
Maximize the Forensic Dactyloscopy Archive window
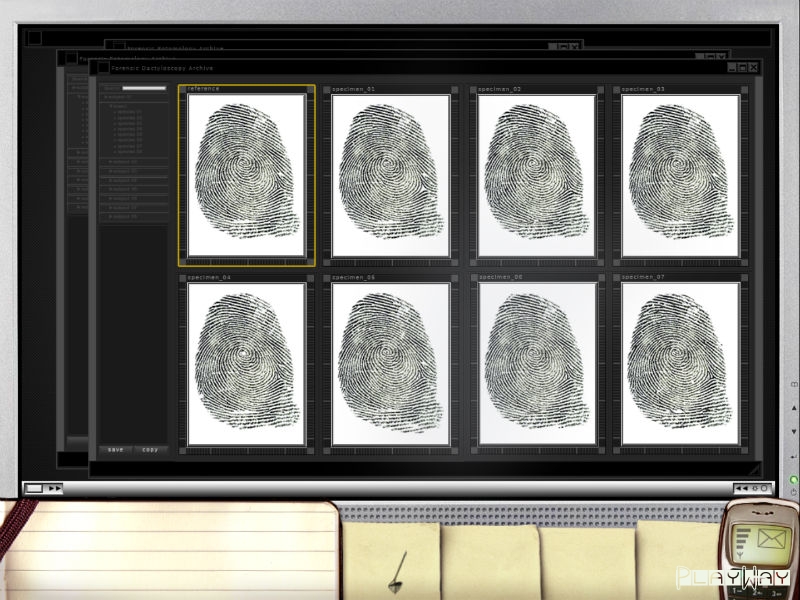[742, 67]
